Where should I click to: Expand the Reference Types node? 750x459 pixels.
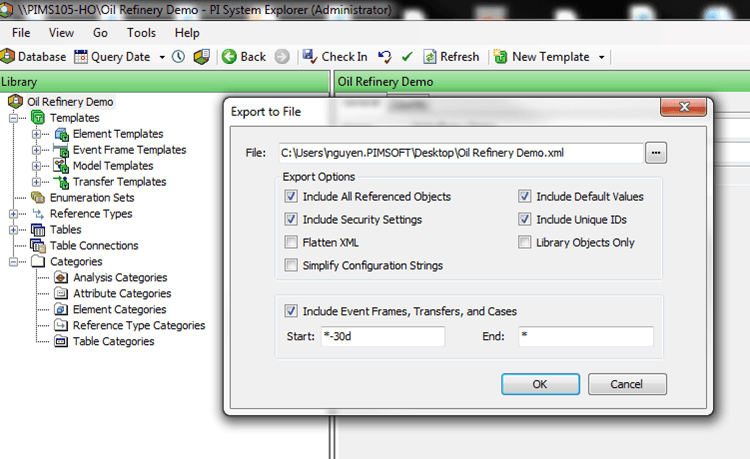click(13, 214)
